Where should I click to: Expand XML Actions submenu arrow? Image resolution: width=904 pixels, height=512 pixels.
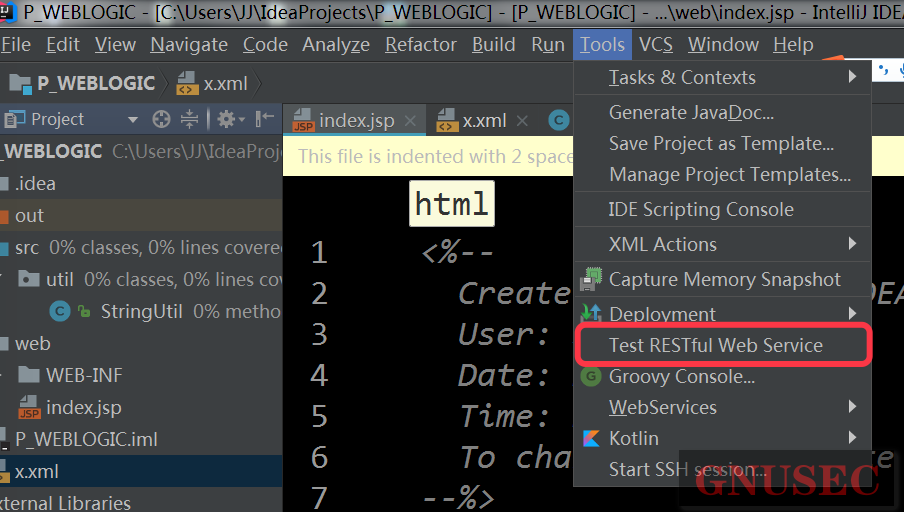(853, 243)
